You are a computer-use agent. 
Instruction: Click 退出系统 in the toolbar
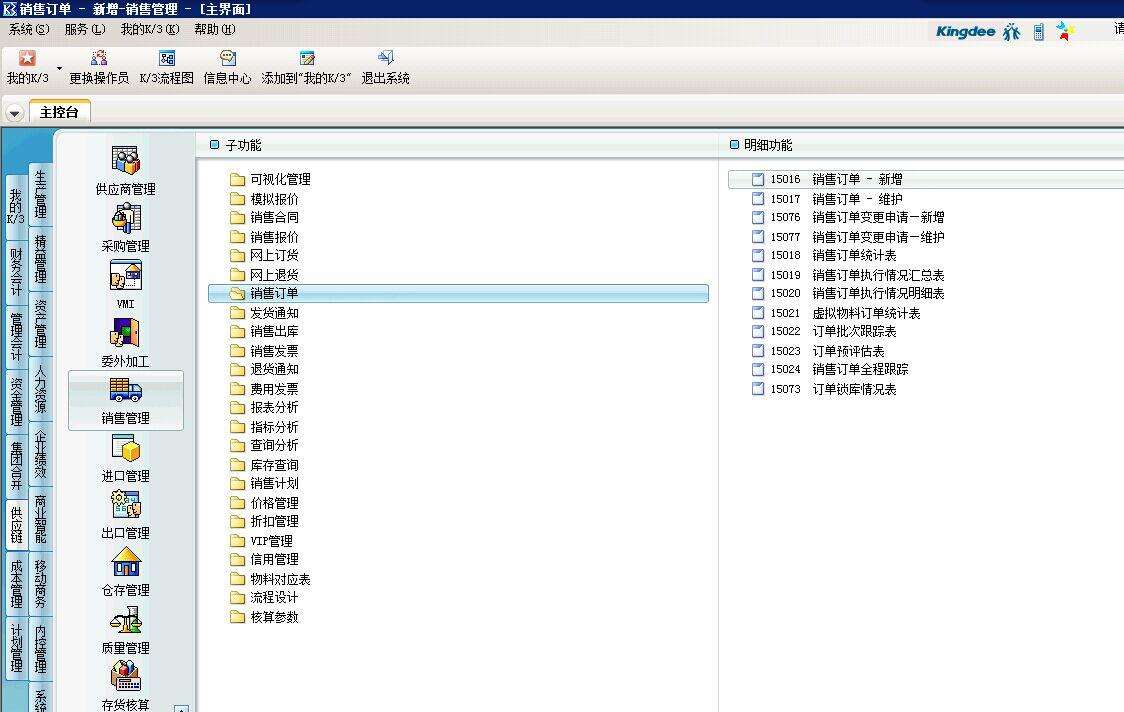coord(385,59)
